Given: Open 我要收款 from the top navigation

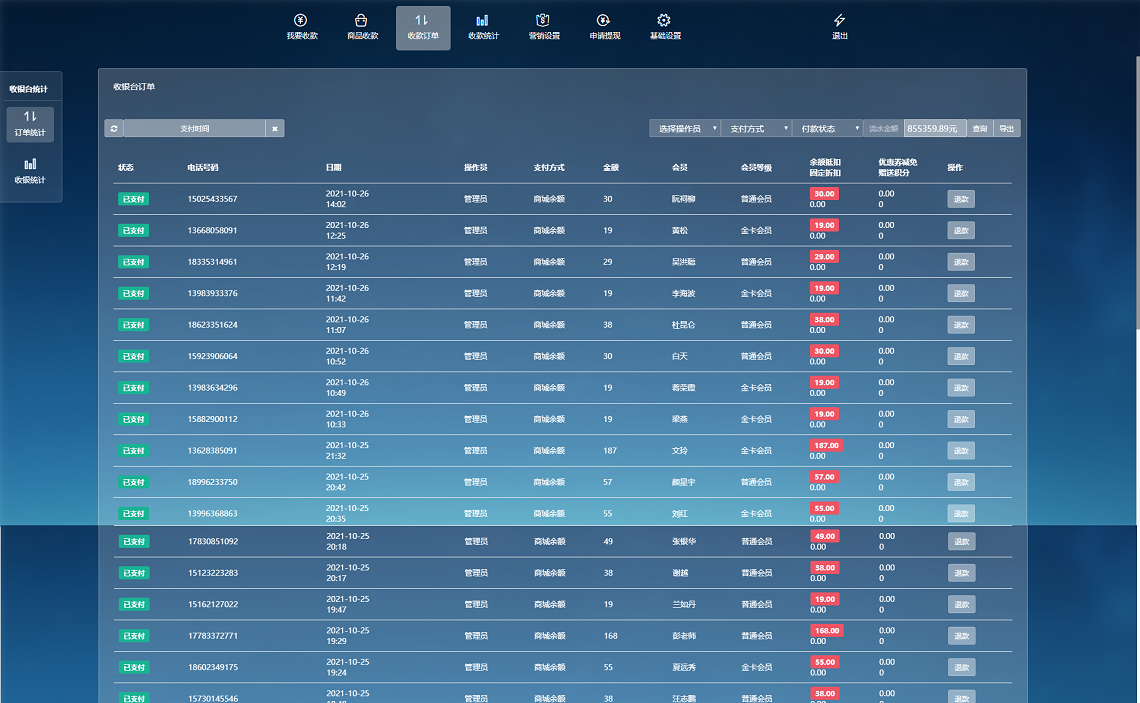Looking at the screenshot, I should click(302, 27).
